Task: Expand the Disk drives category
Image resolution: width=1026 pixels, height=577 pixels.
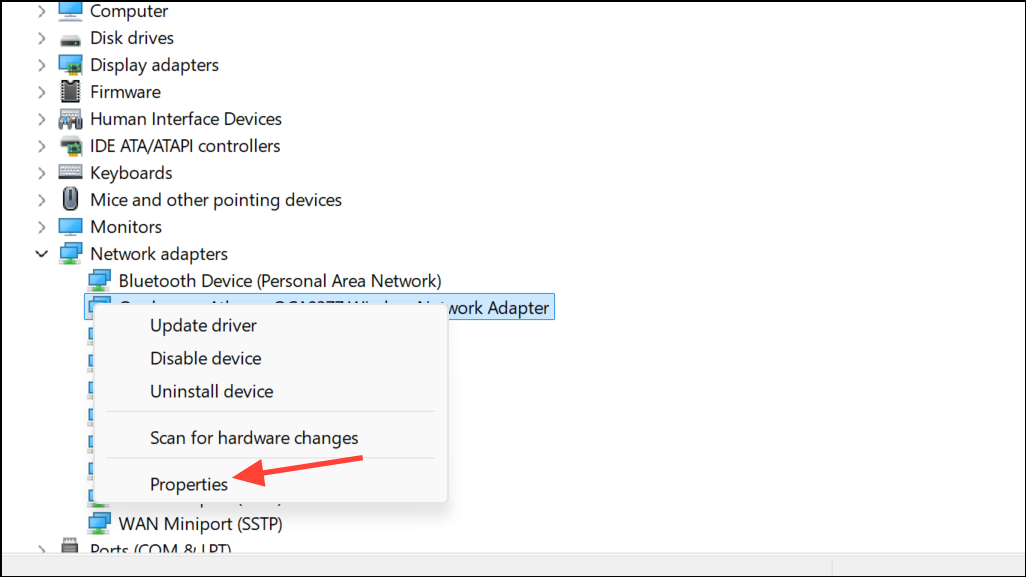Action: pyautogui.click(x=41, y=38)
